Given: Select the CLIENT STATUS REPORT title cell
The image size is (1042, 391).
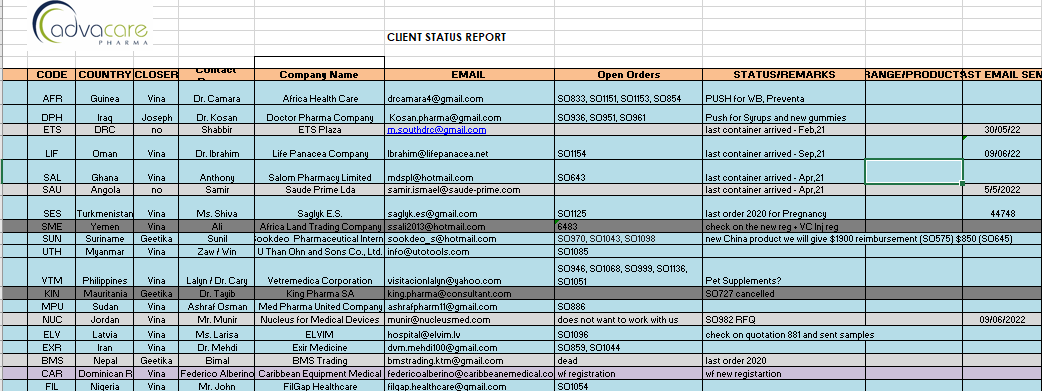Looking at the screenshot, I should pos(447,37).
